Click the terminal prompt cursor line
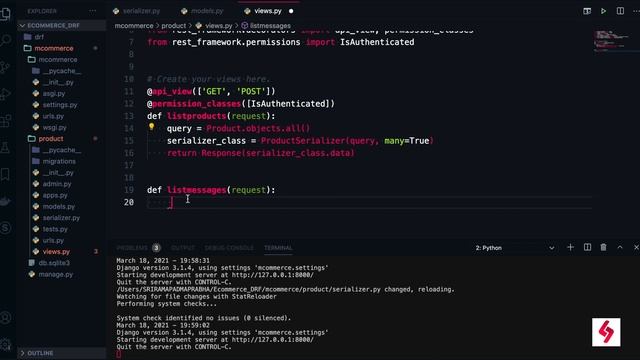The width and height of the screenshot is (640, 360). (118, 354)
